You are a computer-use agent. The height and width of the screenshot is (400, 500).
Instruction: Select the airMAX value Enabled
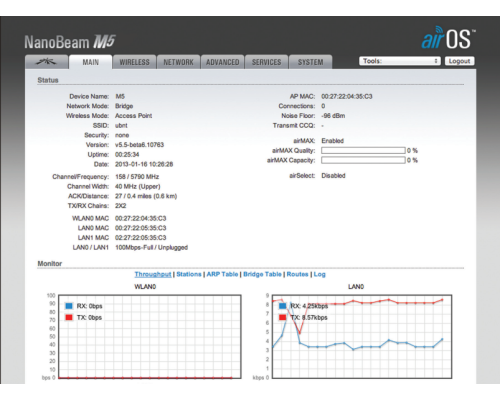(x=332, y=141)
